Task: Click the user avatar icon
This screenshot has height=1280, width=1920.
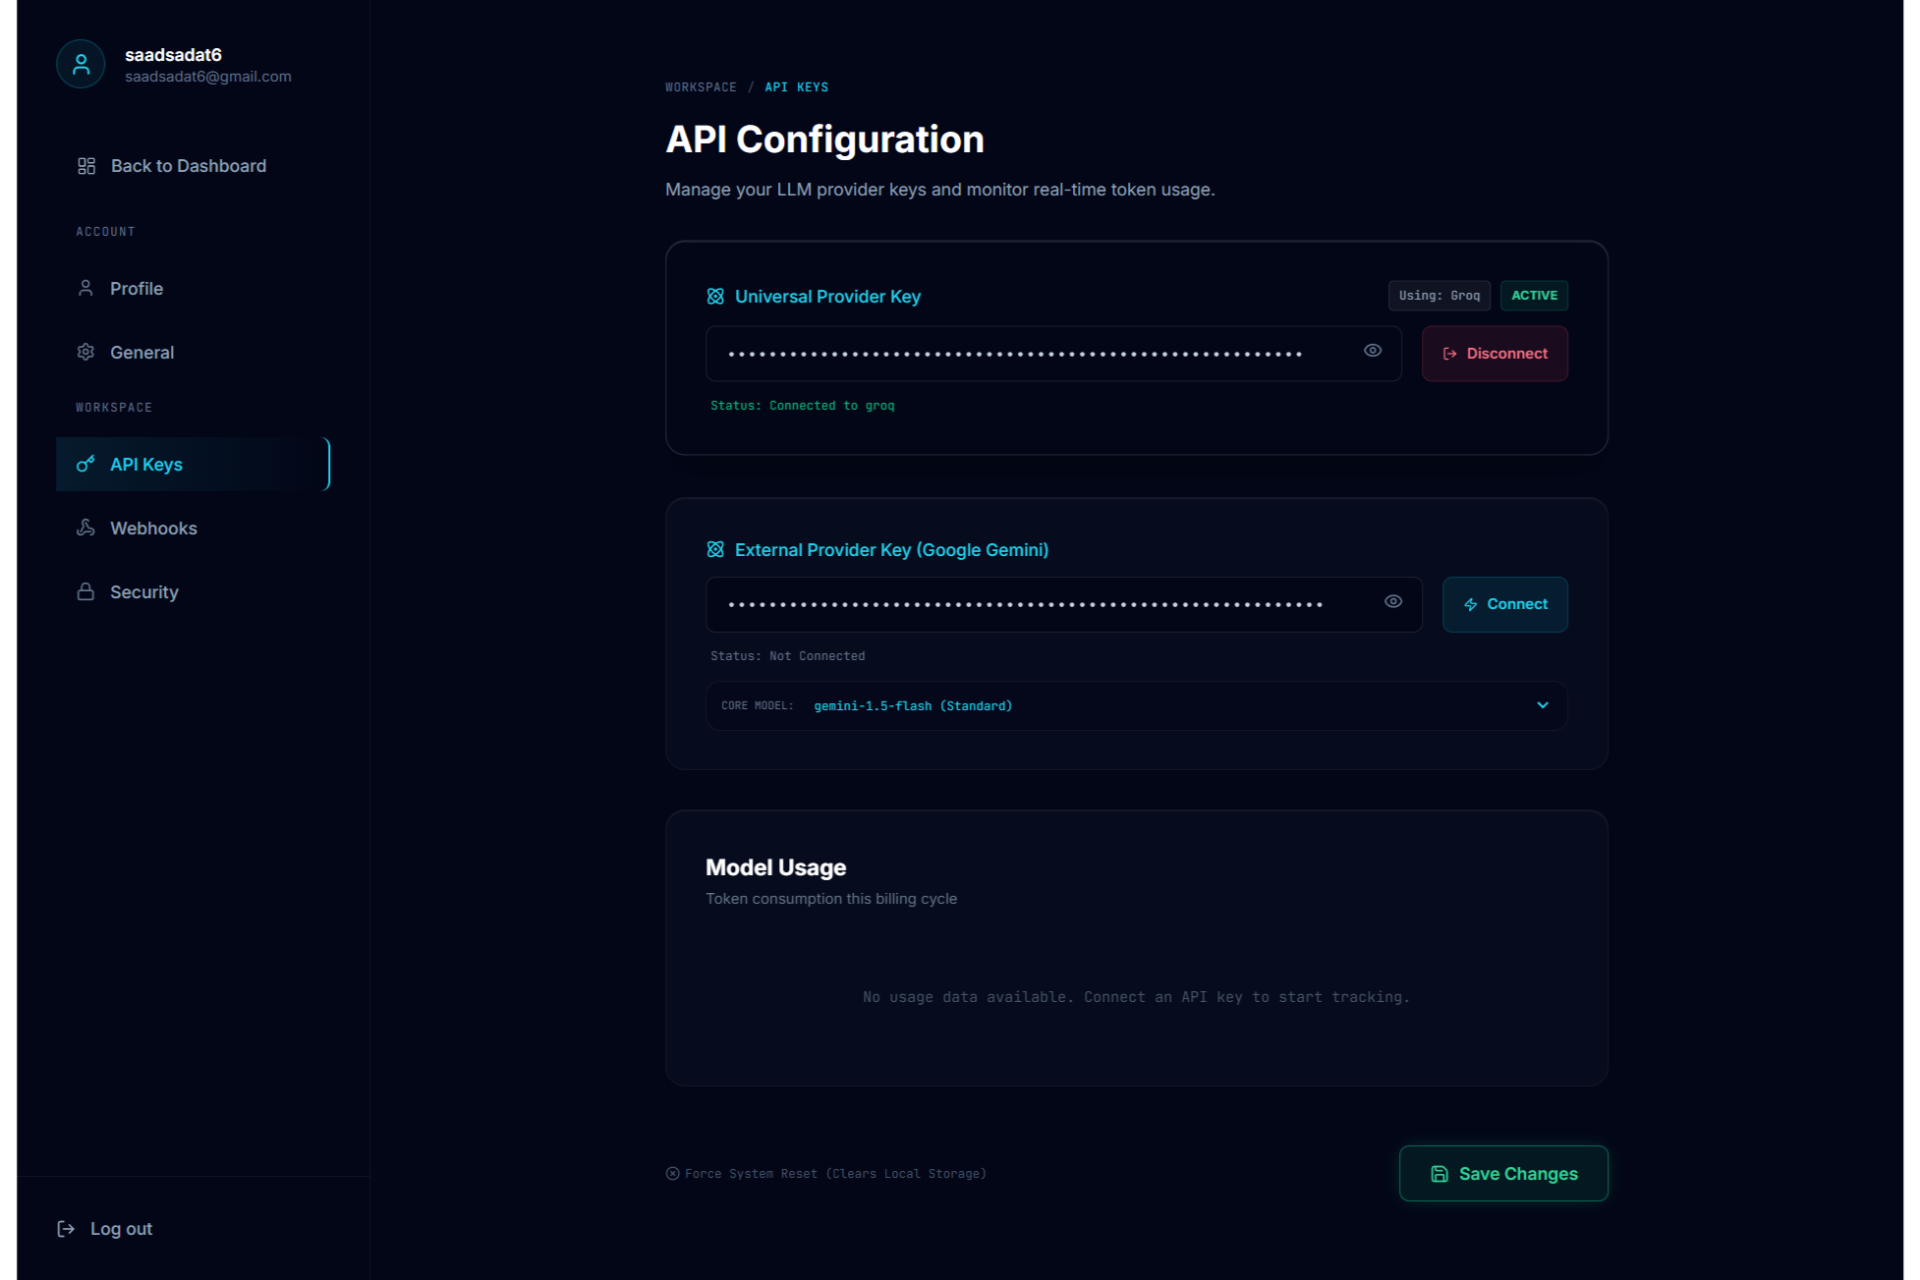Action: (81, 64)
